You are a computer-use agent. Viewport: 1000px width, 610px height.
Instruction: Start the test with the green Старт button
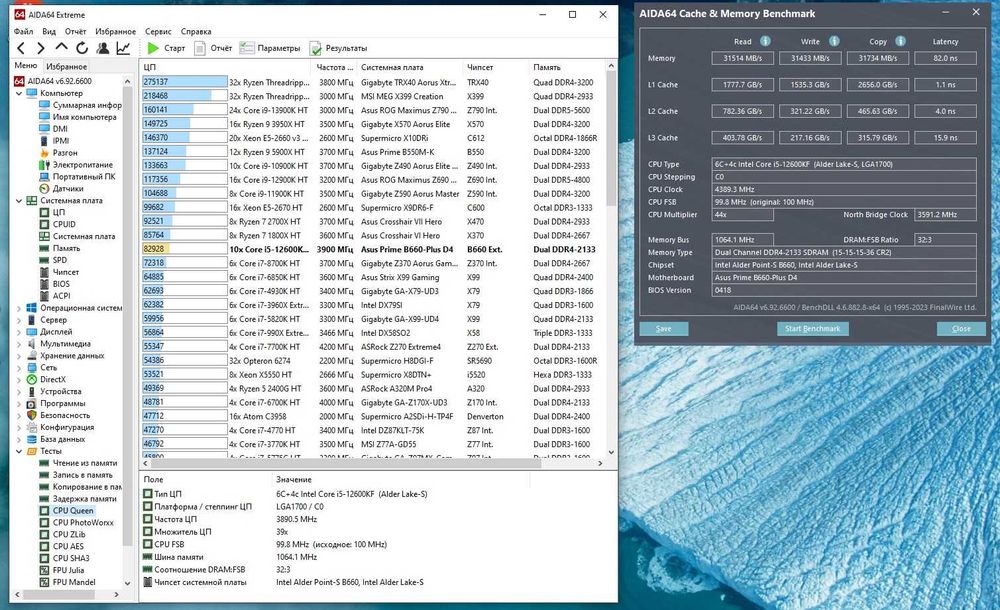click(x=166, y=48)
